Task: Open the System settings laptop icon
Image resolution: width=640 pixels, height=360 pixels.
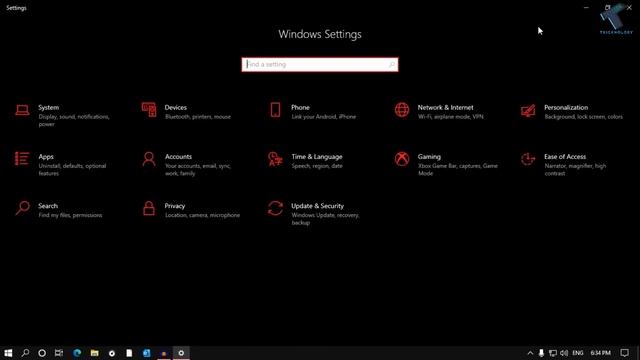Action: pos(22,110)
